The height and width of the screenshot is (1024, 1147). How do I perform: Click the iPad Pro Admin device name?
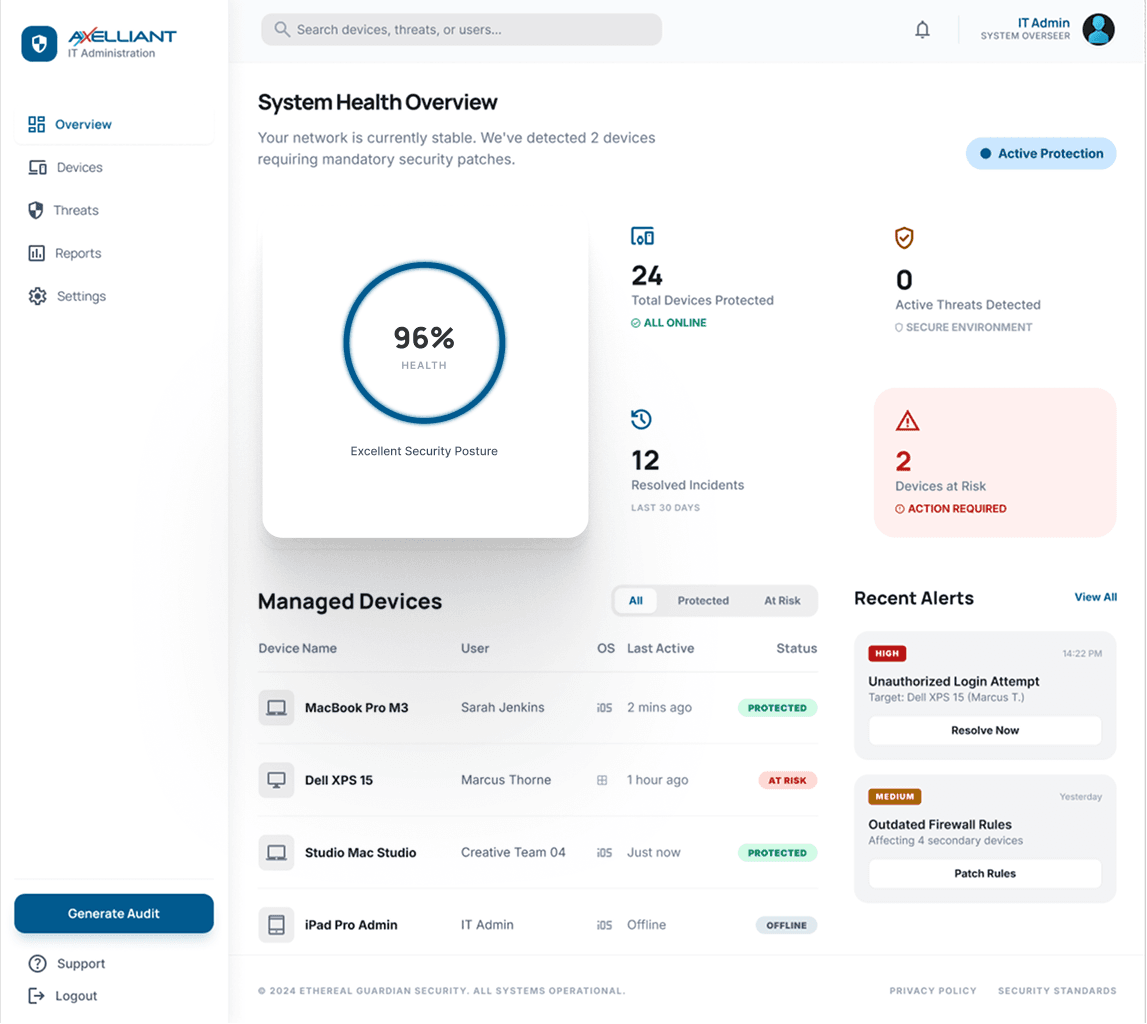click(351, 925)
